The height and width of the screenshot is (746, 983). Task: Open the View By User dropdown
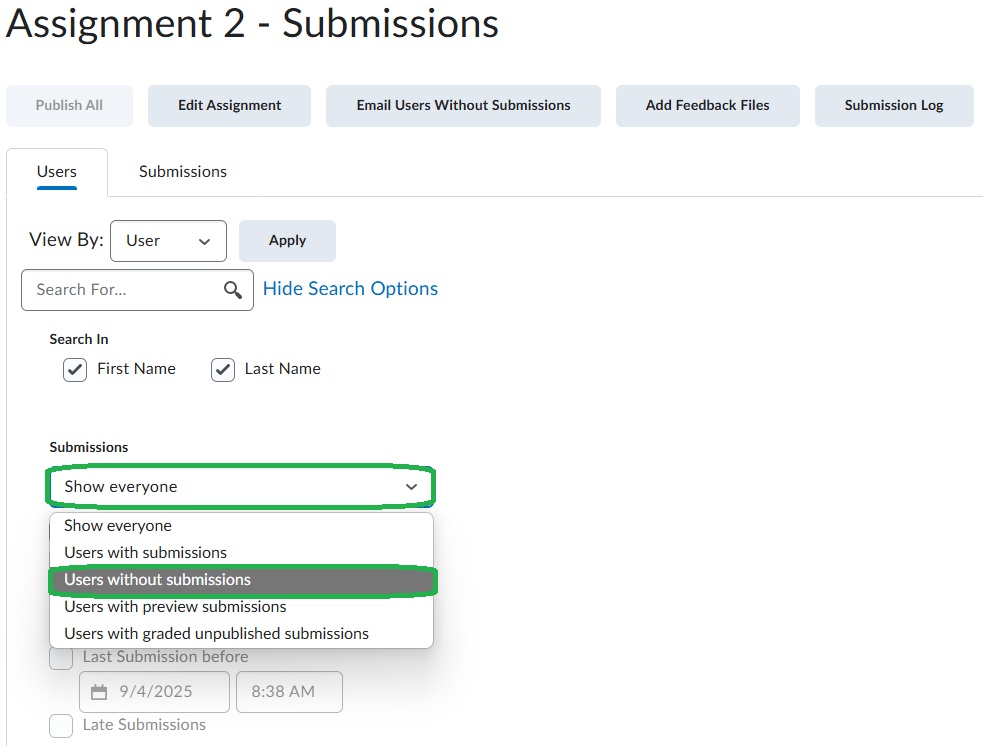168,241
